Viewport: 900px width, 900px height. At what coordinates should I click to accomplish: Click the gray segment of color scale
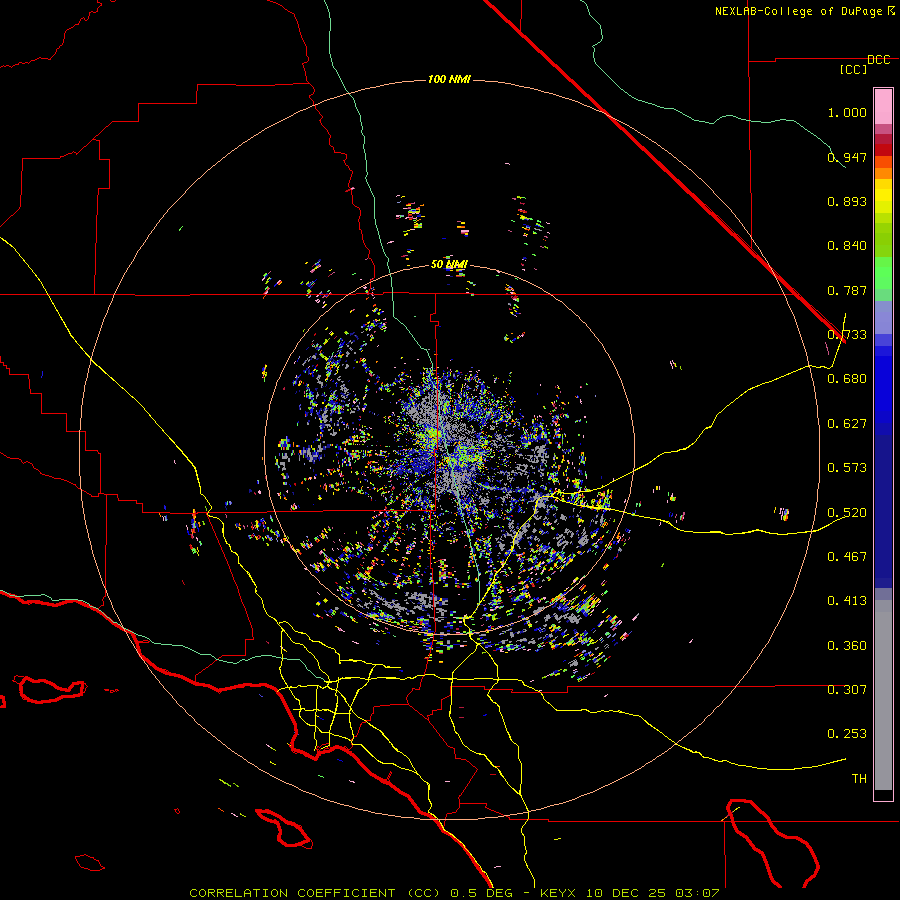coord(883,695)
